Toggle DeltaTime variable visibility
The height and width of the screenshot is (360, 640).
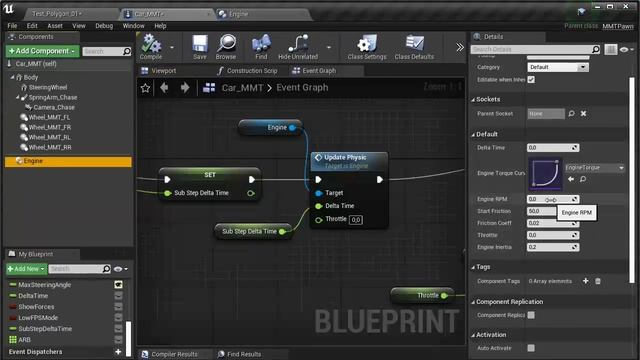(x=118, y=296)
